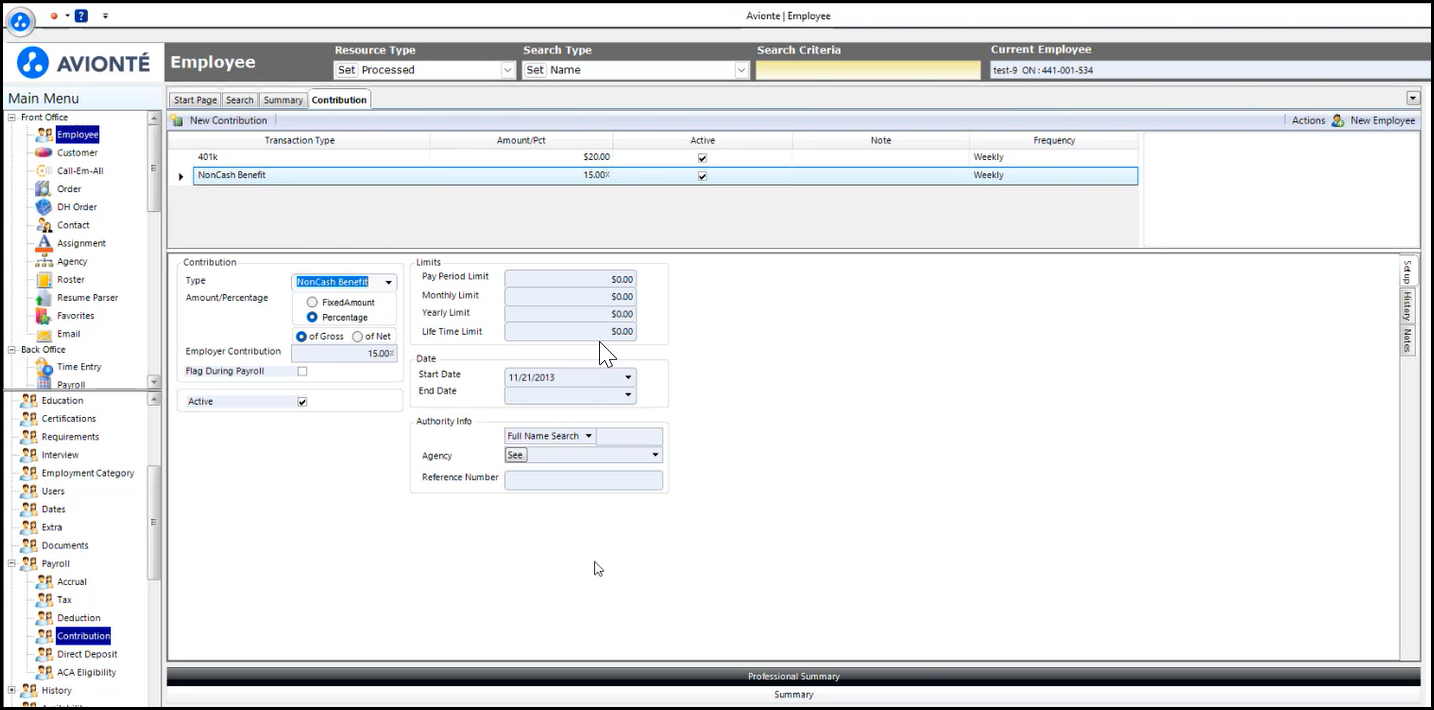Click the Interview section icon
1434x710 pixels.
point(29,454)
